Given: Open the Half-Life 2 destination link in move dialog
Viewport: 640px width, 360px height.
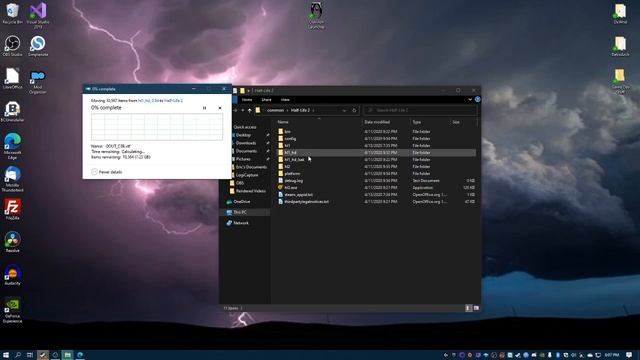Looking at the screenshot, I should (x=173, y=100).
